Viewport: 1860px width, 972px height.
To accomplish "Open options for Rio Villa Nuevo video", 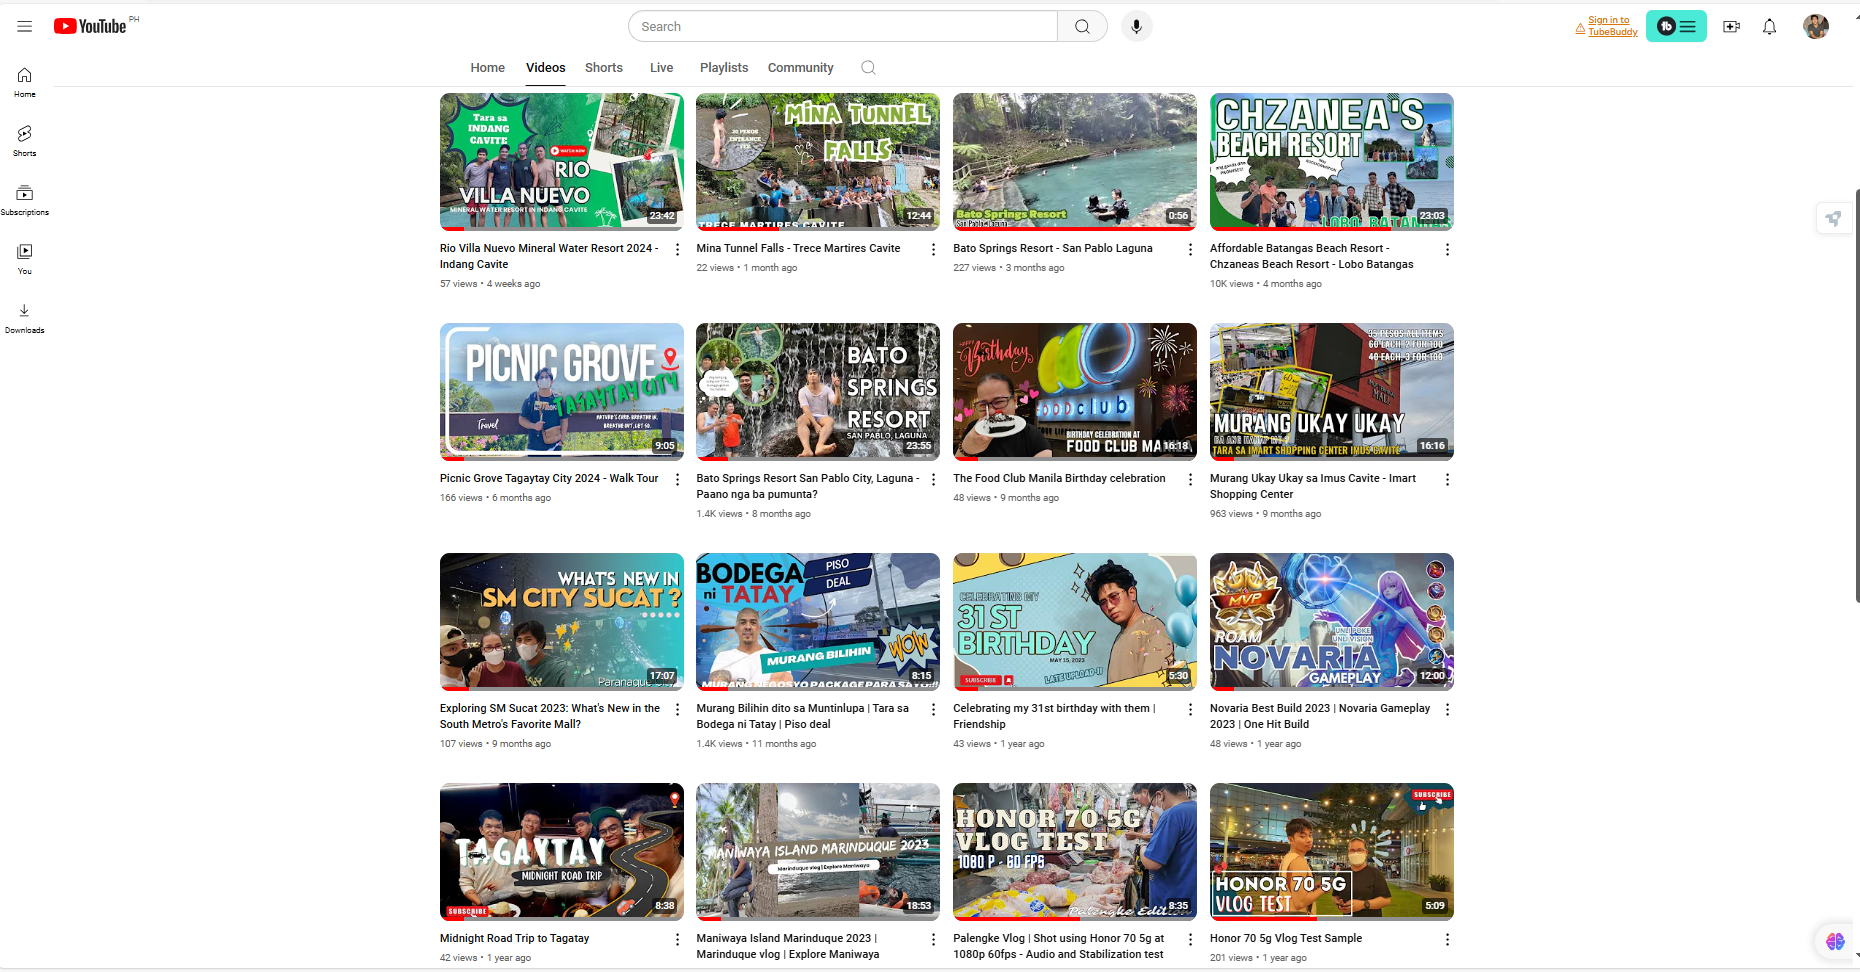I will (x=677, y=250).
